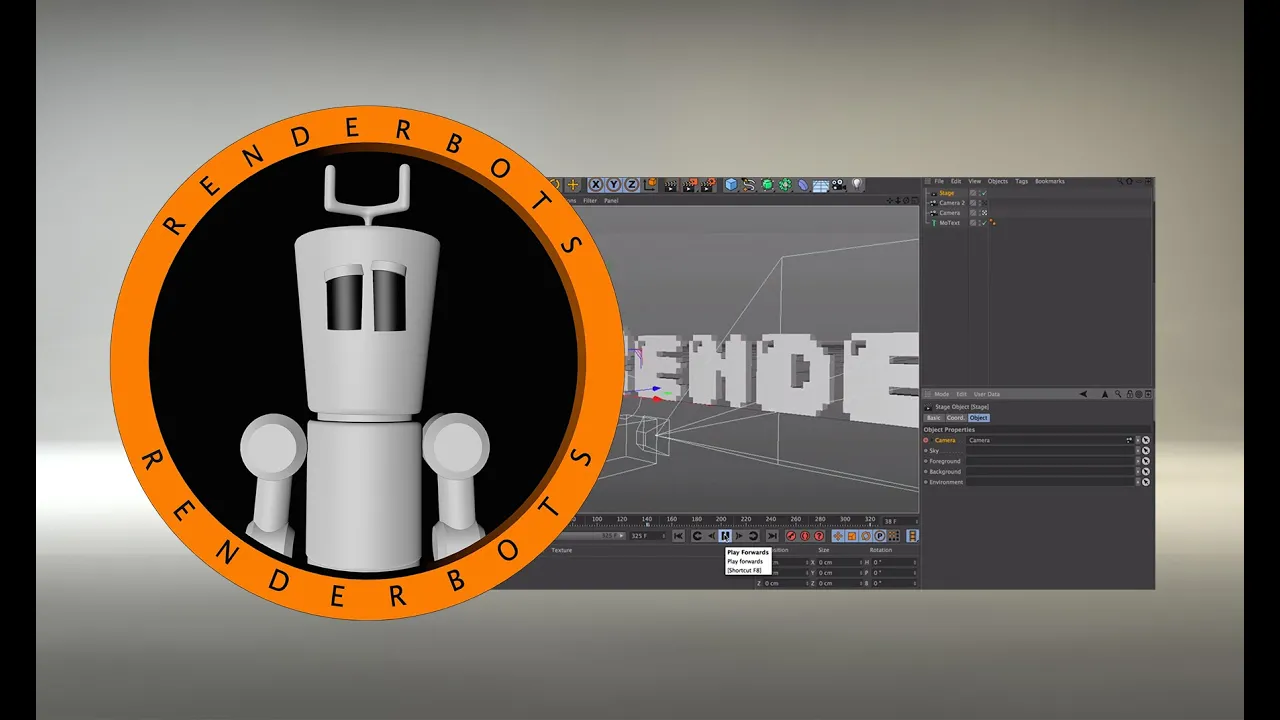Switch to the Basic tab
This screenshot has width=1280, height=720.
point(934,418)
